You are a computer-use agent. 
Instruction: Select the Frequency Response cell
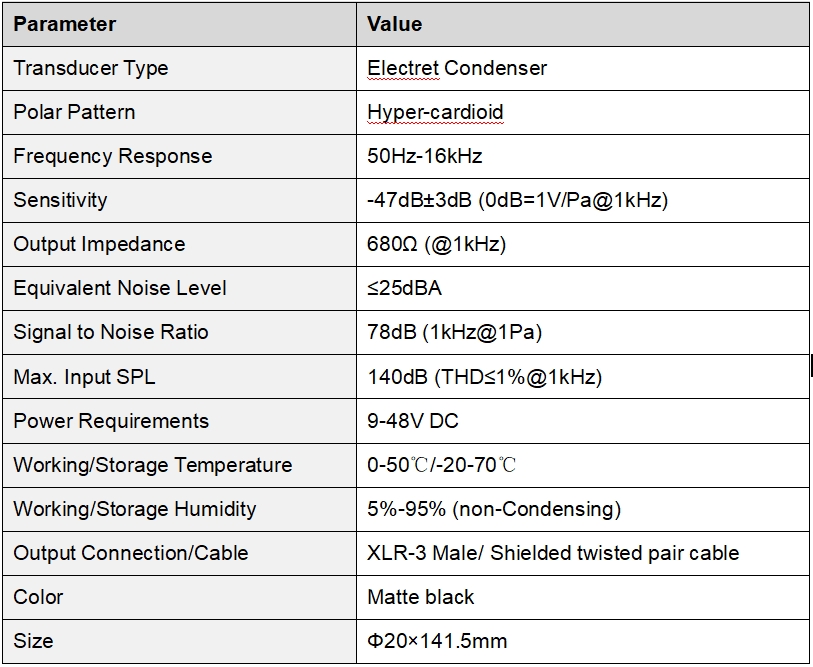point(179,156)
